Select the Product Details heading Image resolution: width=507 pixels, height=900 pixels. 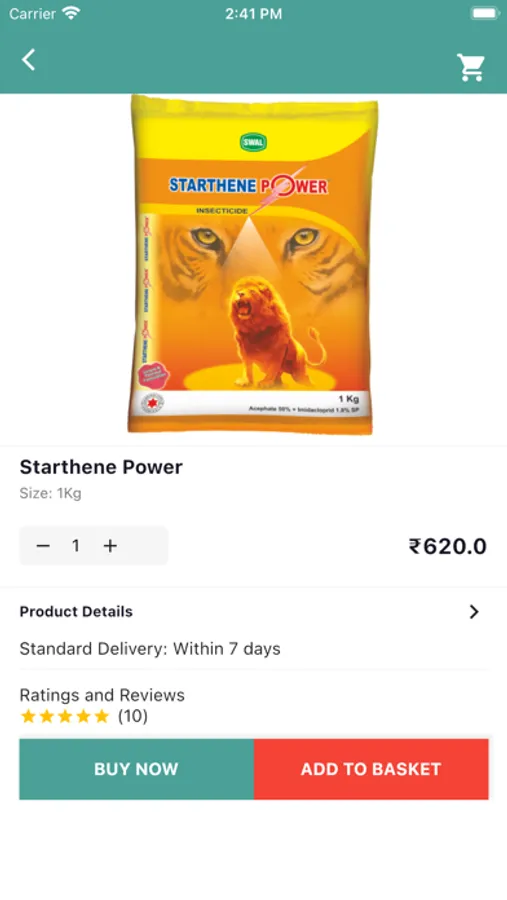pos(76,612)
